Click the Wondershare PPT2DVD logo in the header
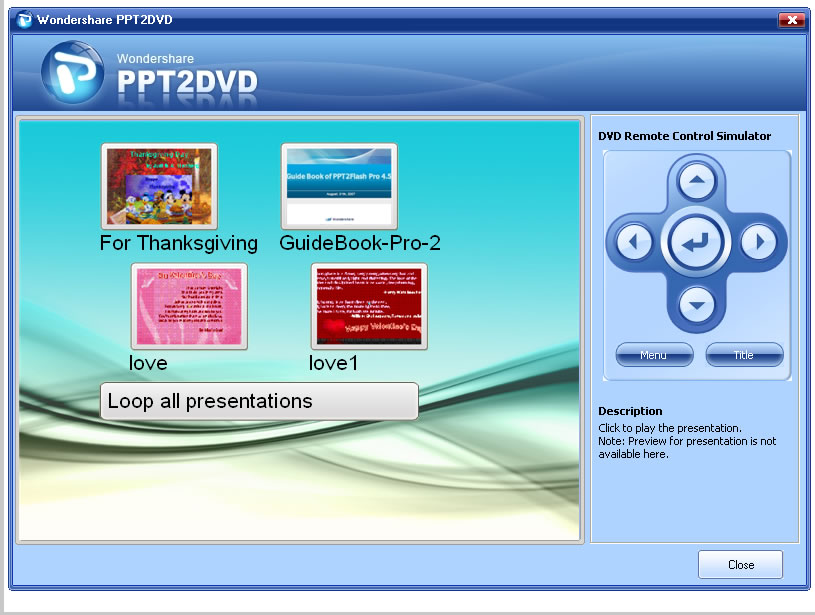The image size is (815, 615). click(x=150, y=74)
